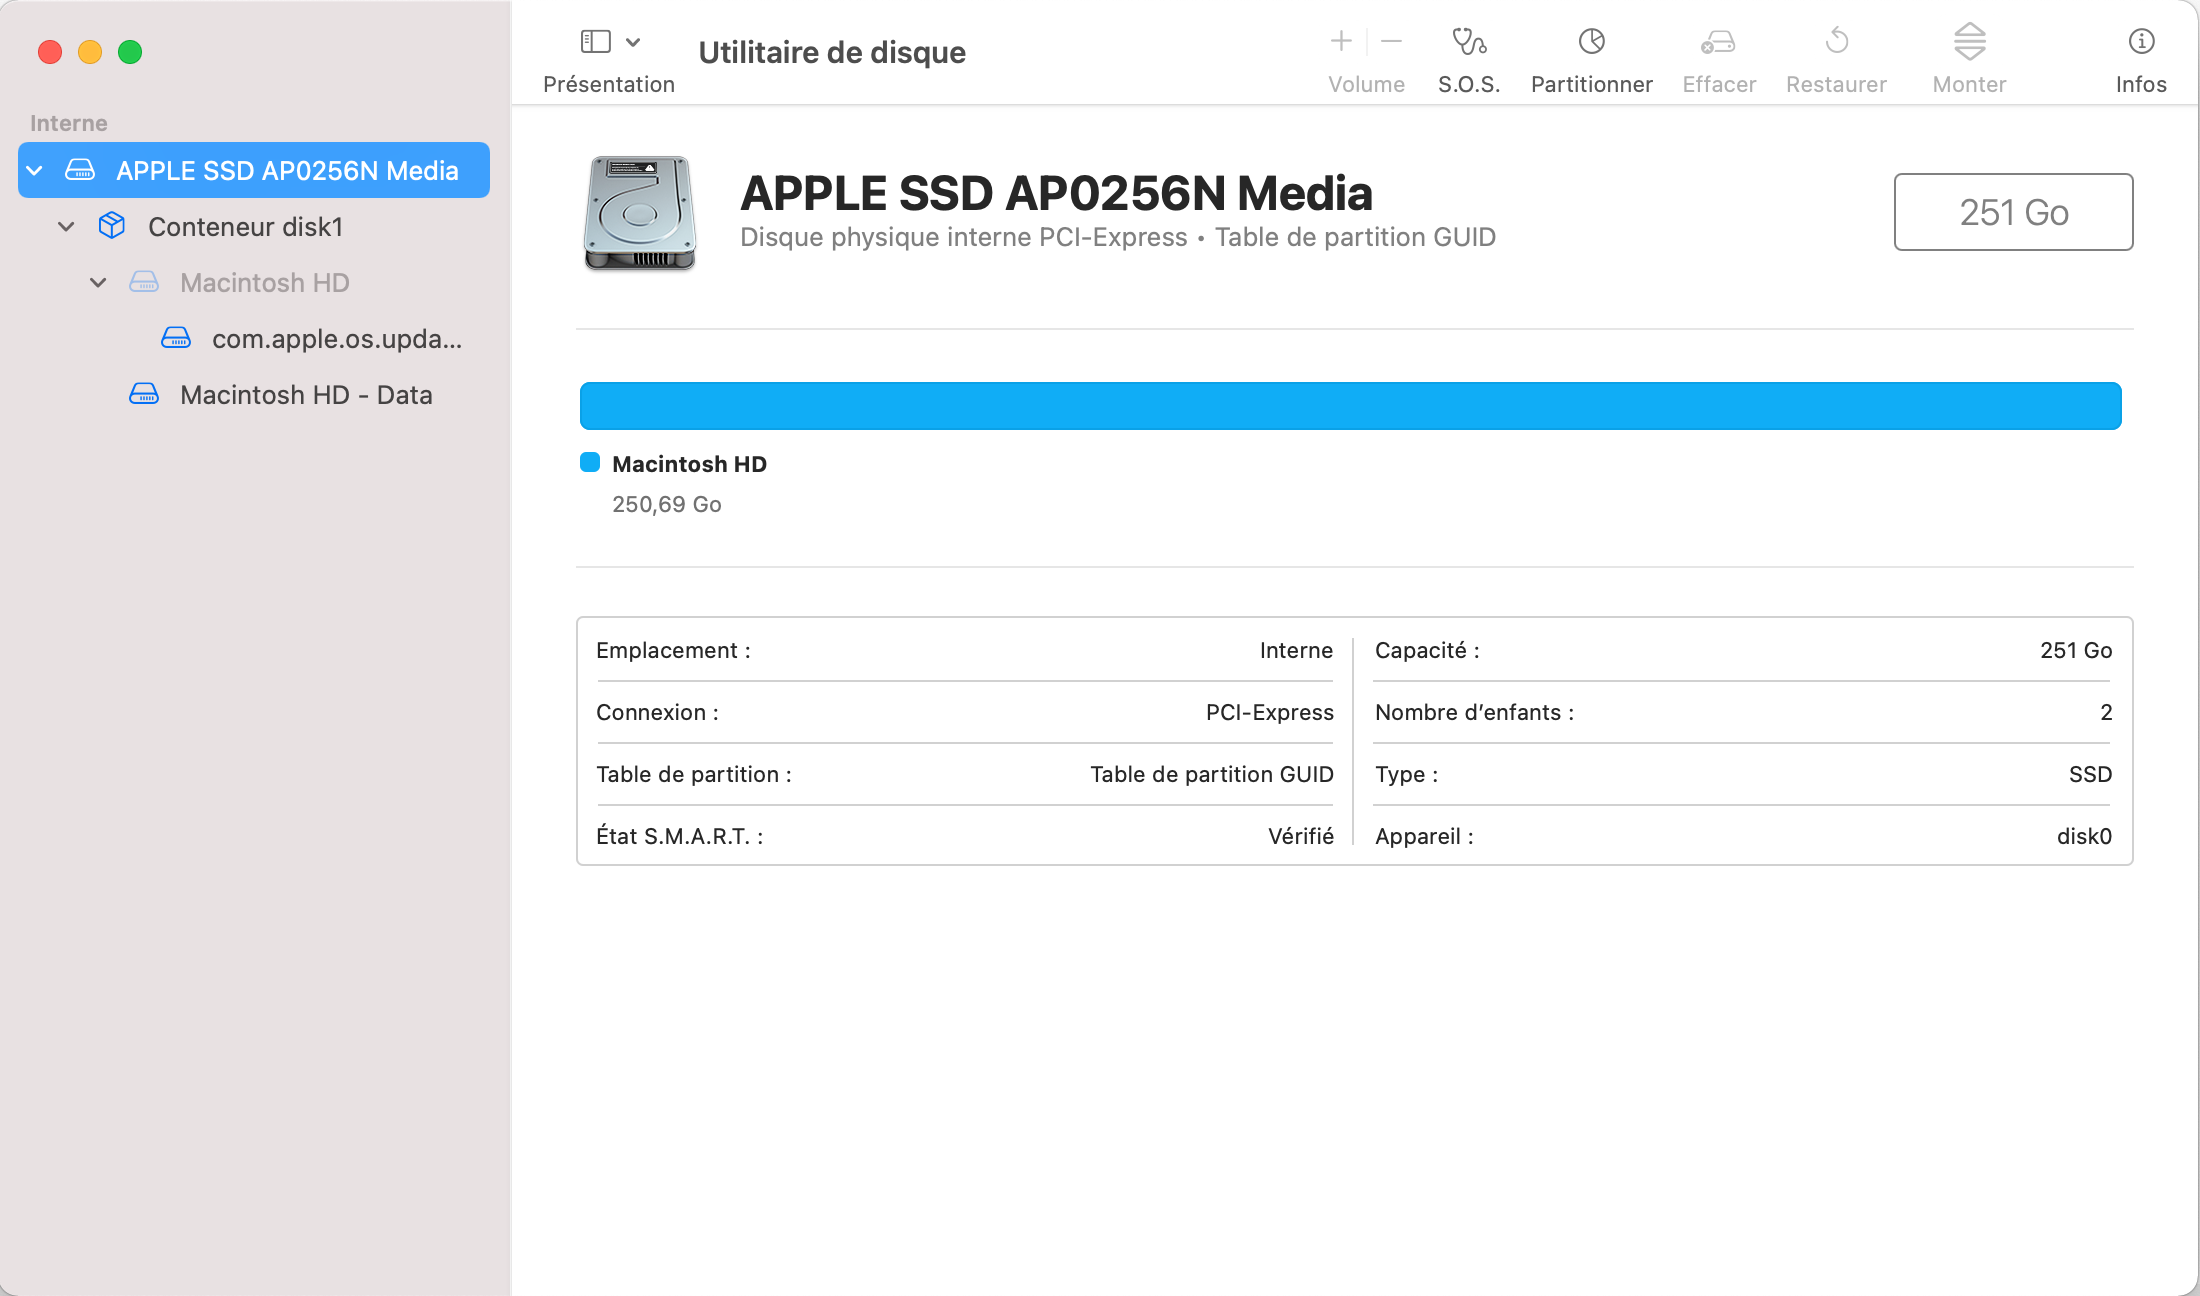Click the blue disk usage bar
The height and width of the screenshot is (1296, 2200).
pos(1350,406)
